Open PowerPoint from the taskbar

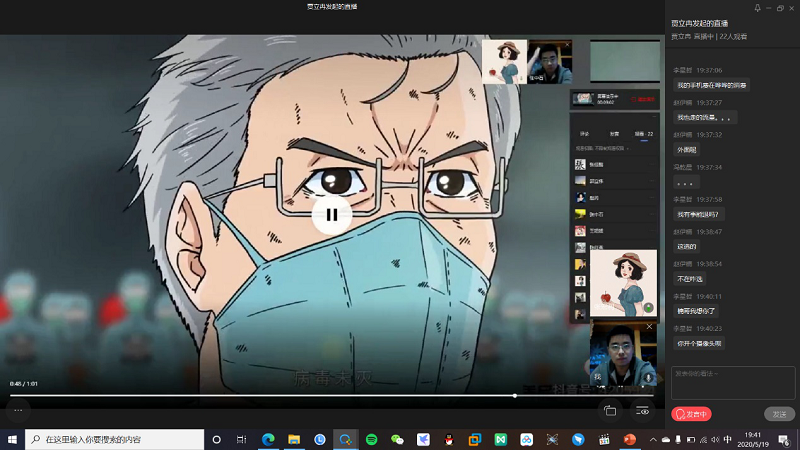coord(631,439)
